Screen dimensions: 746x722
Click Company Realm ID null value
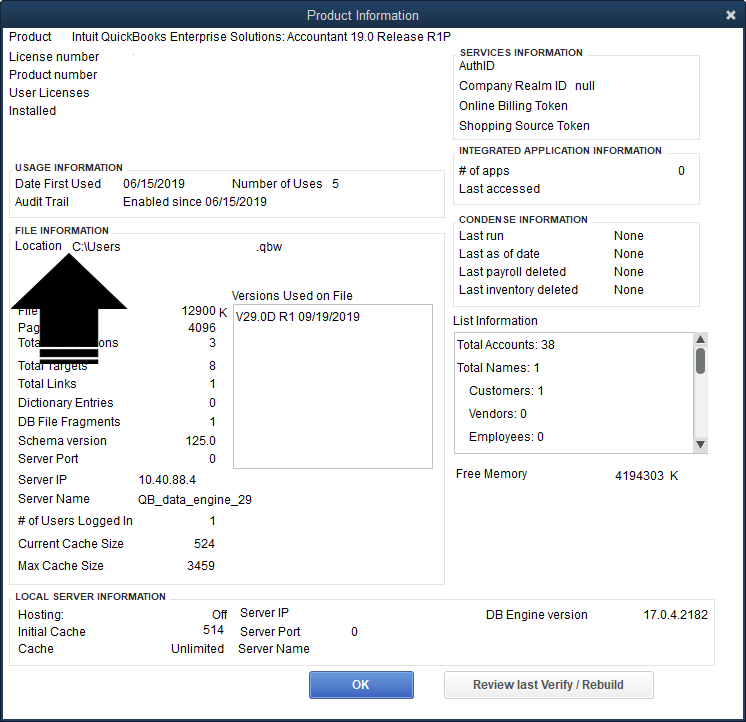585,86
